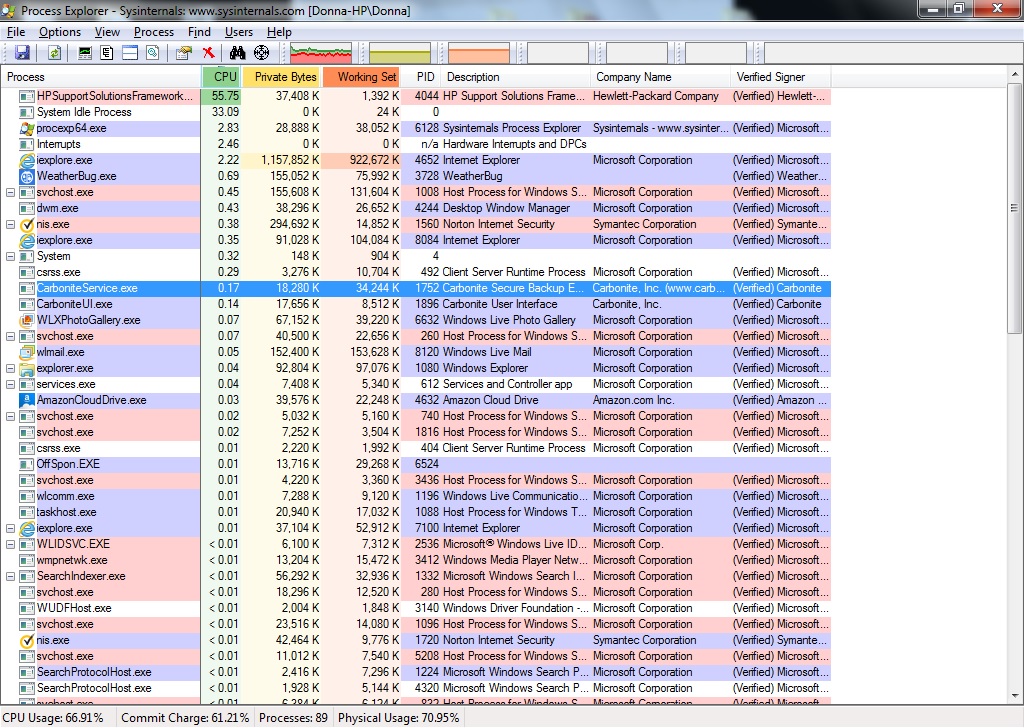Screen dimensions: 1024x728
Task: Click the Process Explorer title bar icon
Action: pos(9,10)
